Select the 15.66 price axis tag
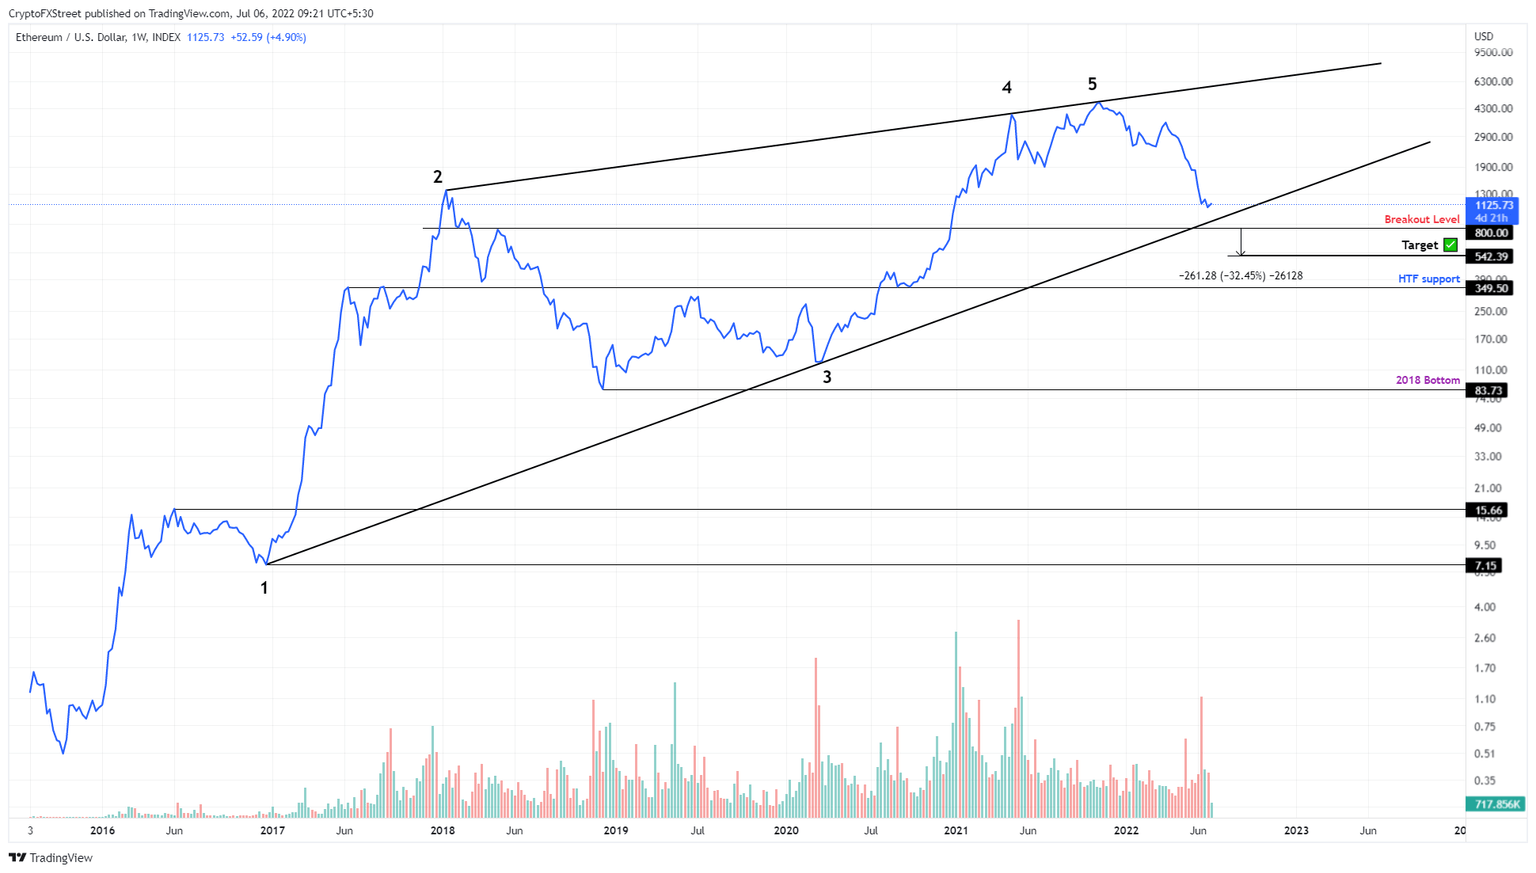 tap(1486, 510)
